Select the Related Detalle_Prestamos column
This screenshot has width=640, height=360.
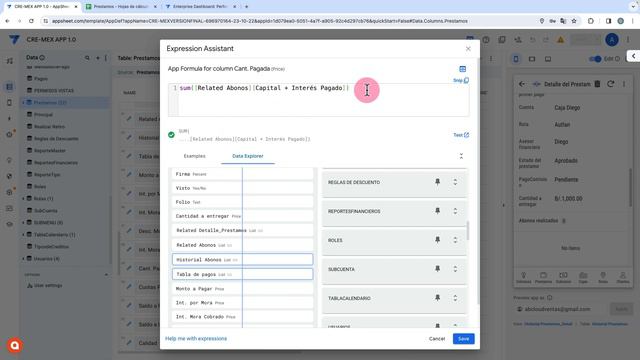[x=242, y=230]
